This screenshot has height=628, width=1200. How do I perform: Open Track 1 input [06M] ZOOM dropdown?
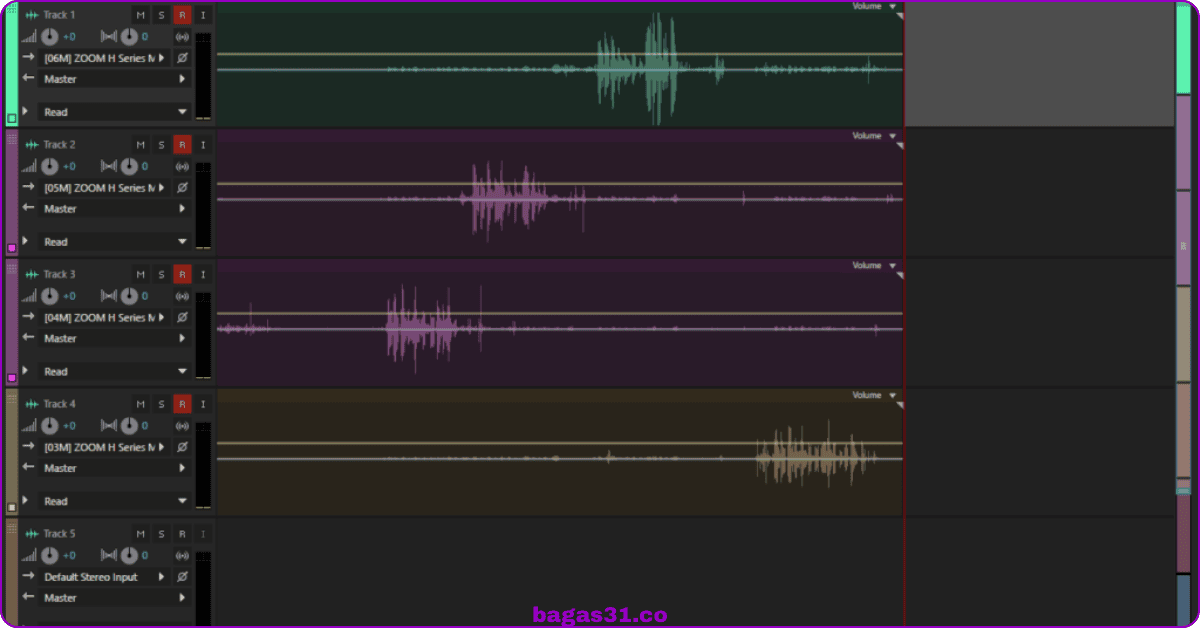[104, 58]
